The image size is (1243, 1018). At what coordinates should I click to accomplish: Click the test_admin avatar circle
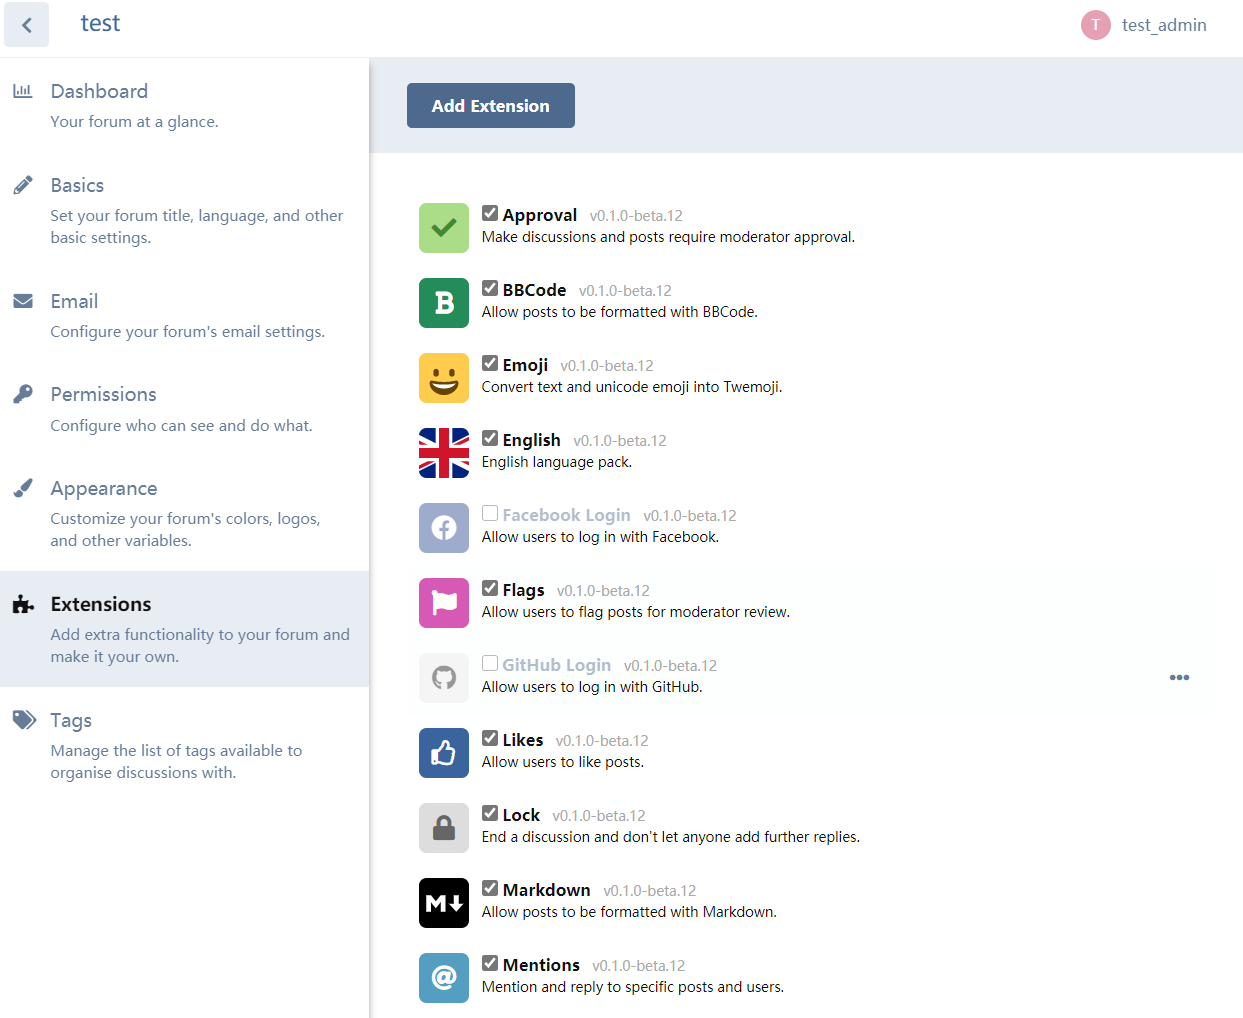pyautogui.click(x=1096, y=25)
